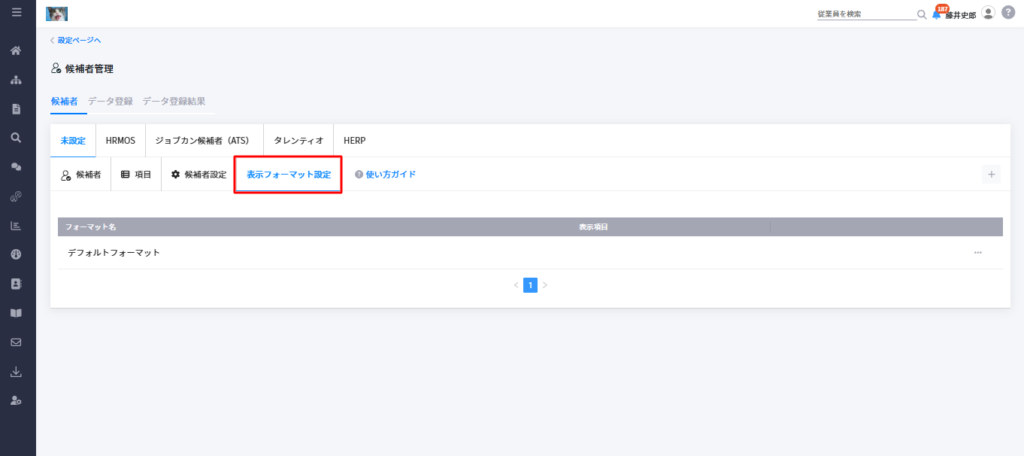Open the three-dot menu for デフォルトフォーマット
1024x456 pixels.
pos(978,252)
